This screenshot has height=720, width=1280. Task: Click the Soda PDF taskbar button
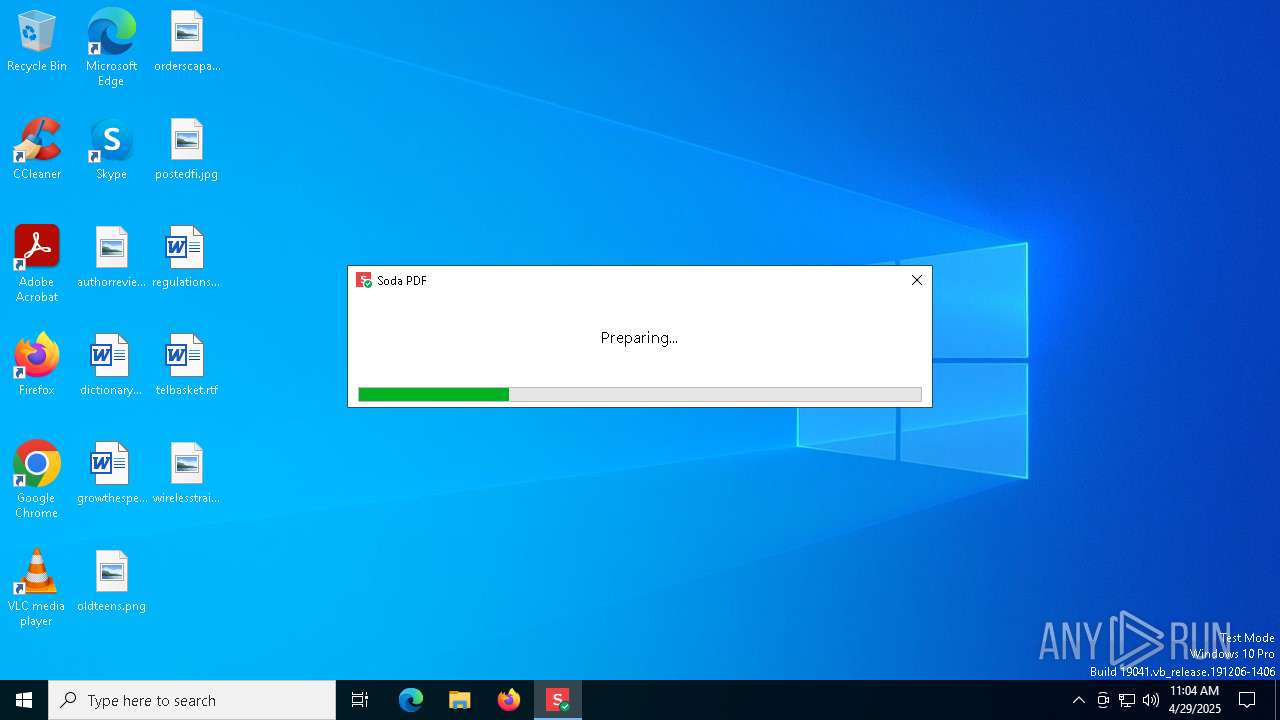(x=558, y=700)
